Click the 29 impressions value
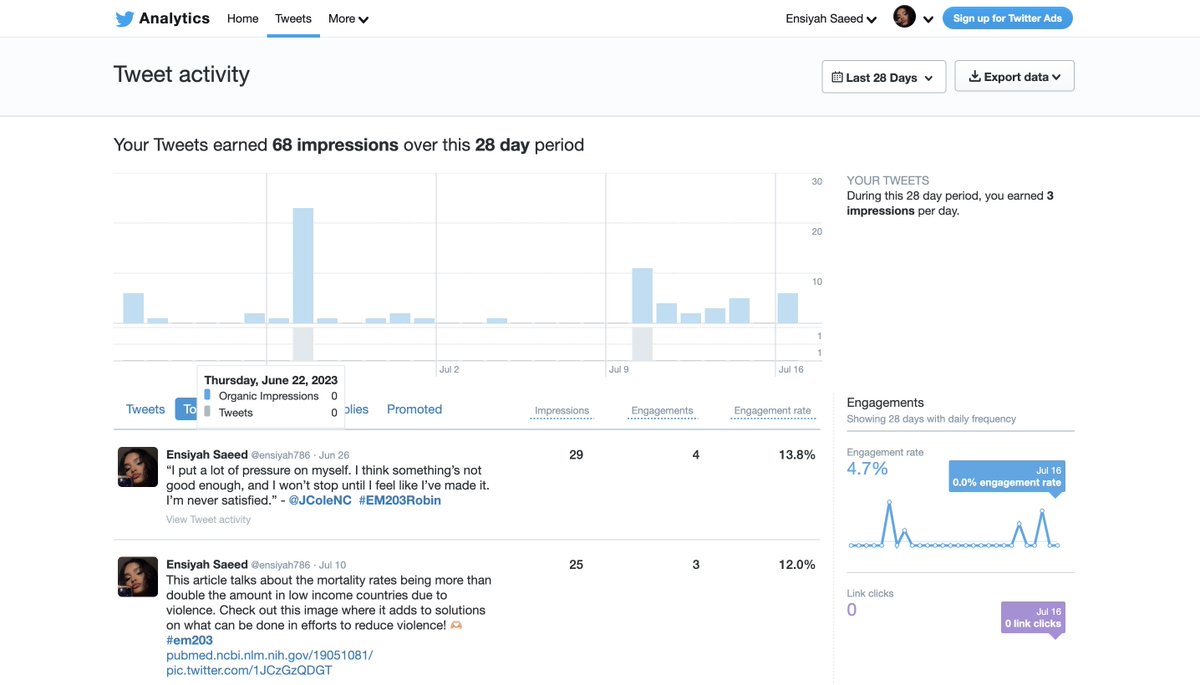Screen dimensions: 1200x685 576,455
